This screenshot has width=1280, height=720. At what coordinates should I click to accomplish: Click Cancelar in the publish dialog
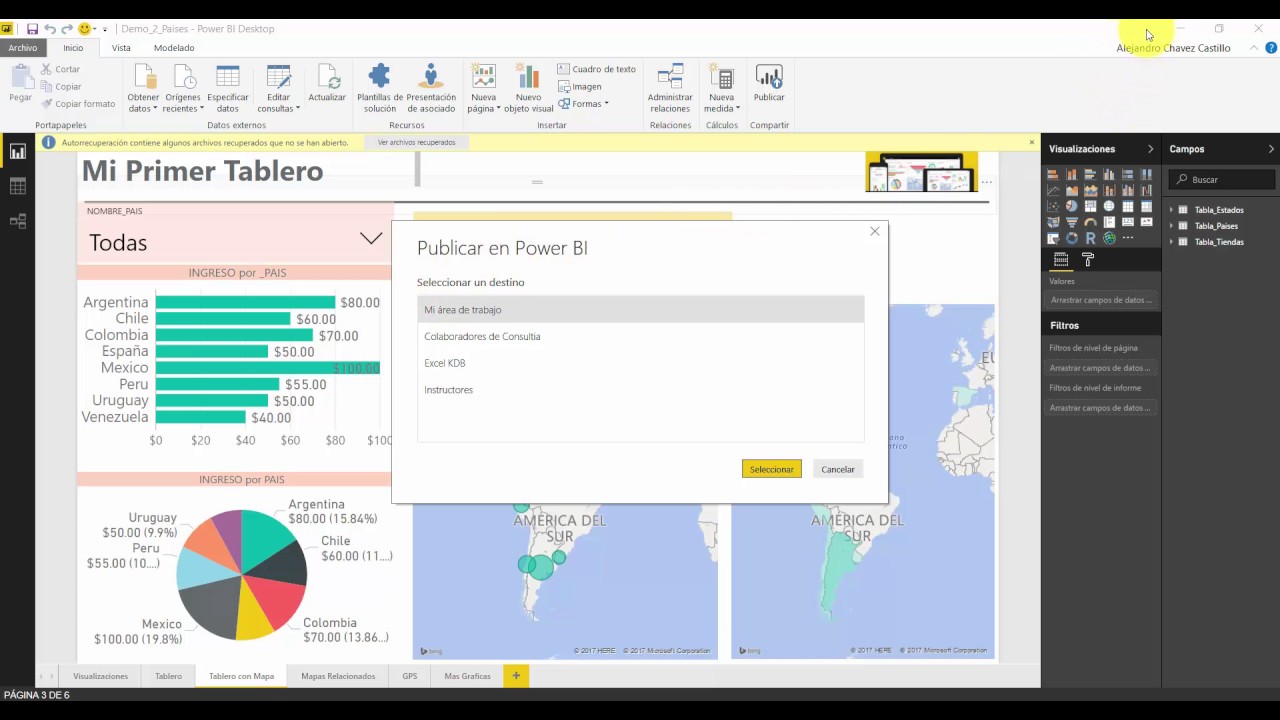pyautogui.click(x=838, y=469)
